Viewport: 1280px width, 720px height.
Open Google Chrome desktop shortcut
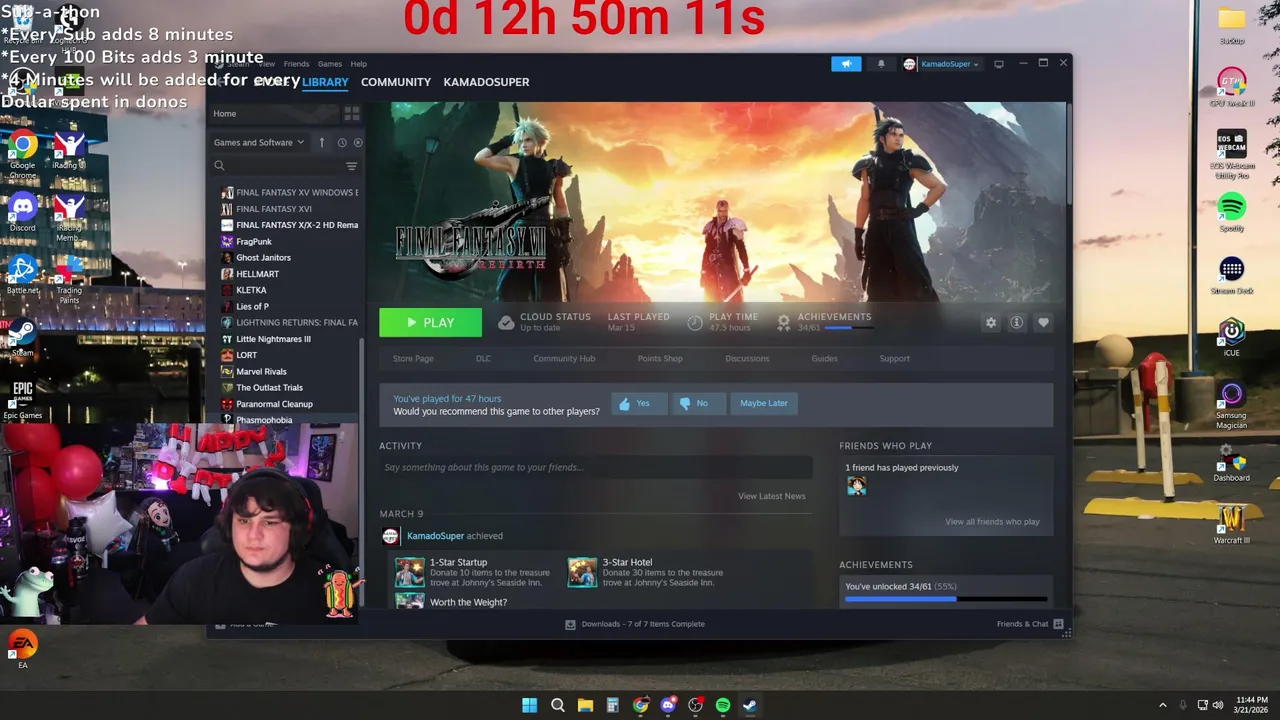(x=22, y=155)
